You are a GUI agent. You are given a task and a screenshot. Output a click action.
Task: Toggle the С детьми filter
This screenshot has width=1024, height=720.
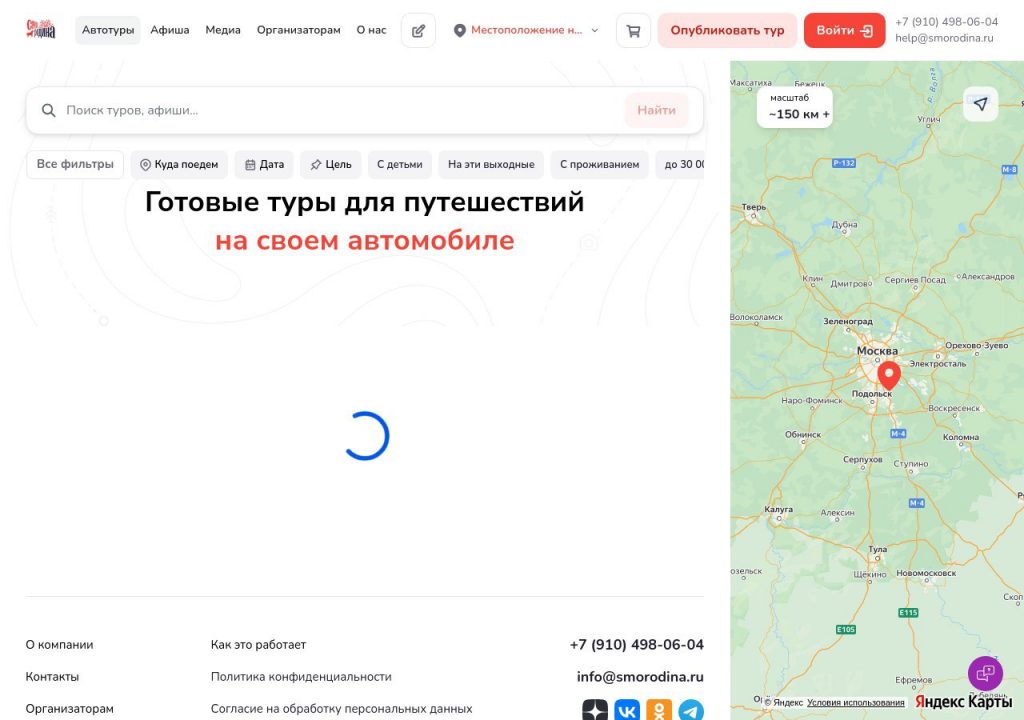399,164
